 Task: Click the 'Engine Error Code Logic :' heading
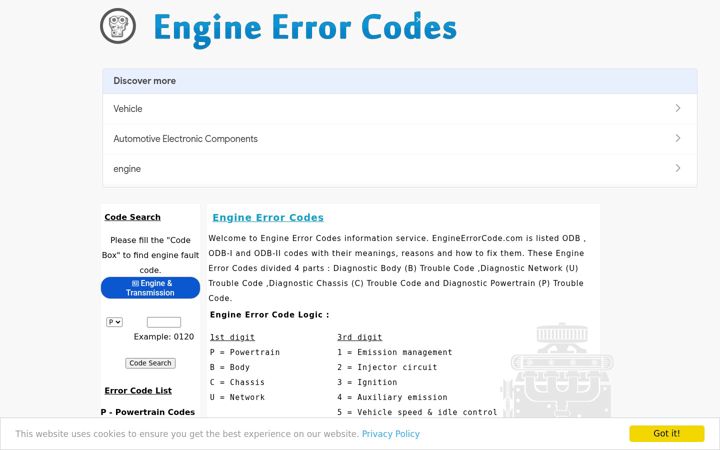[270, 315]
